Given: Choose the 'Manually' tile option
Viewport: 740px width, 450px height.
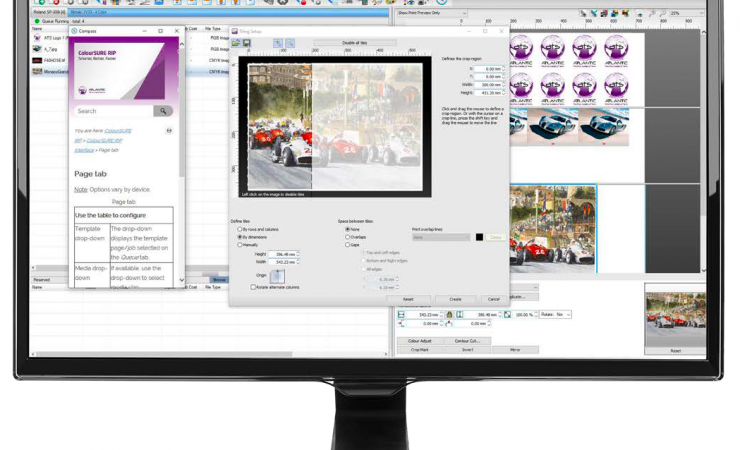Looking at the screenshot, I should [x=240, y=245].
